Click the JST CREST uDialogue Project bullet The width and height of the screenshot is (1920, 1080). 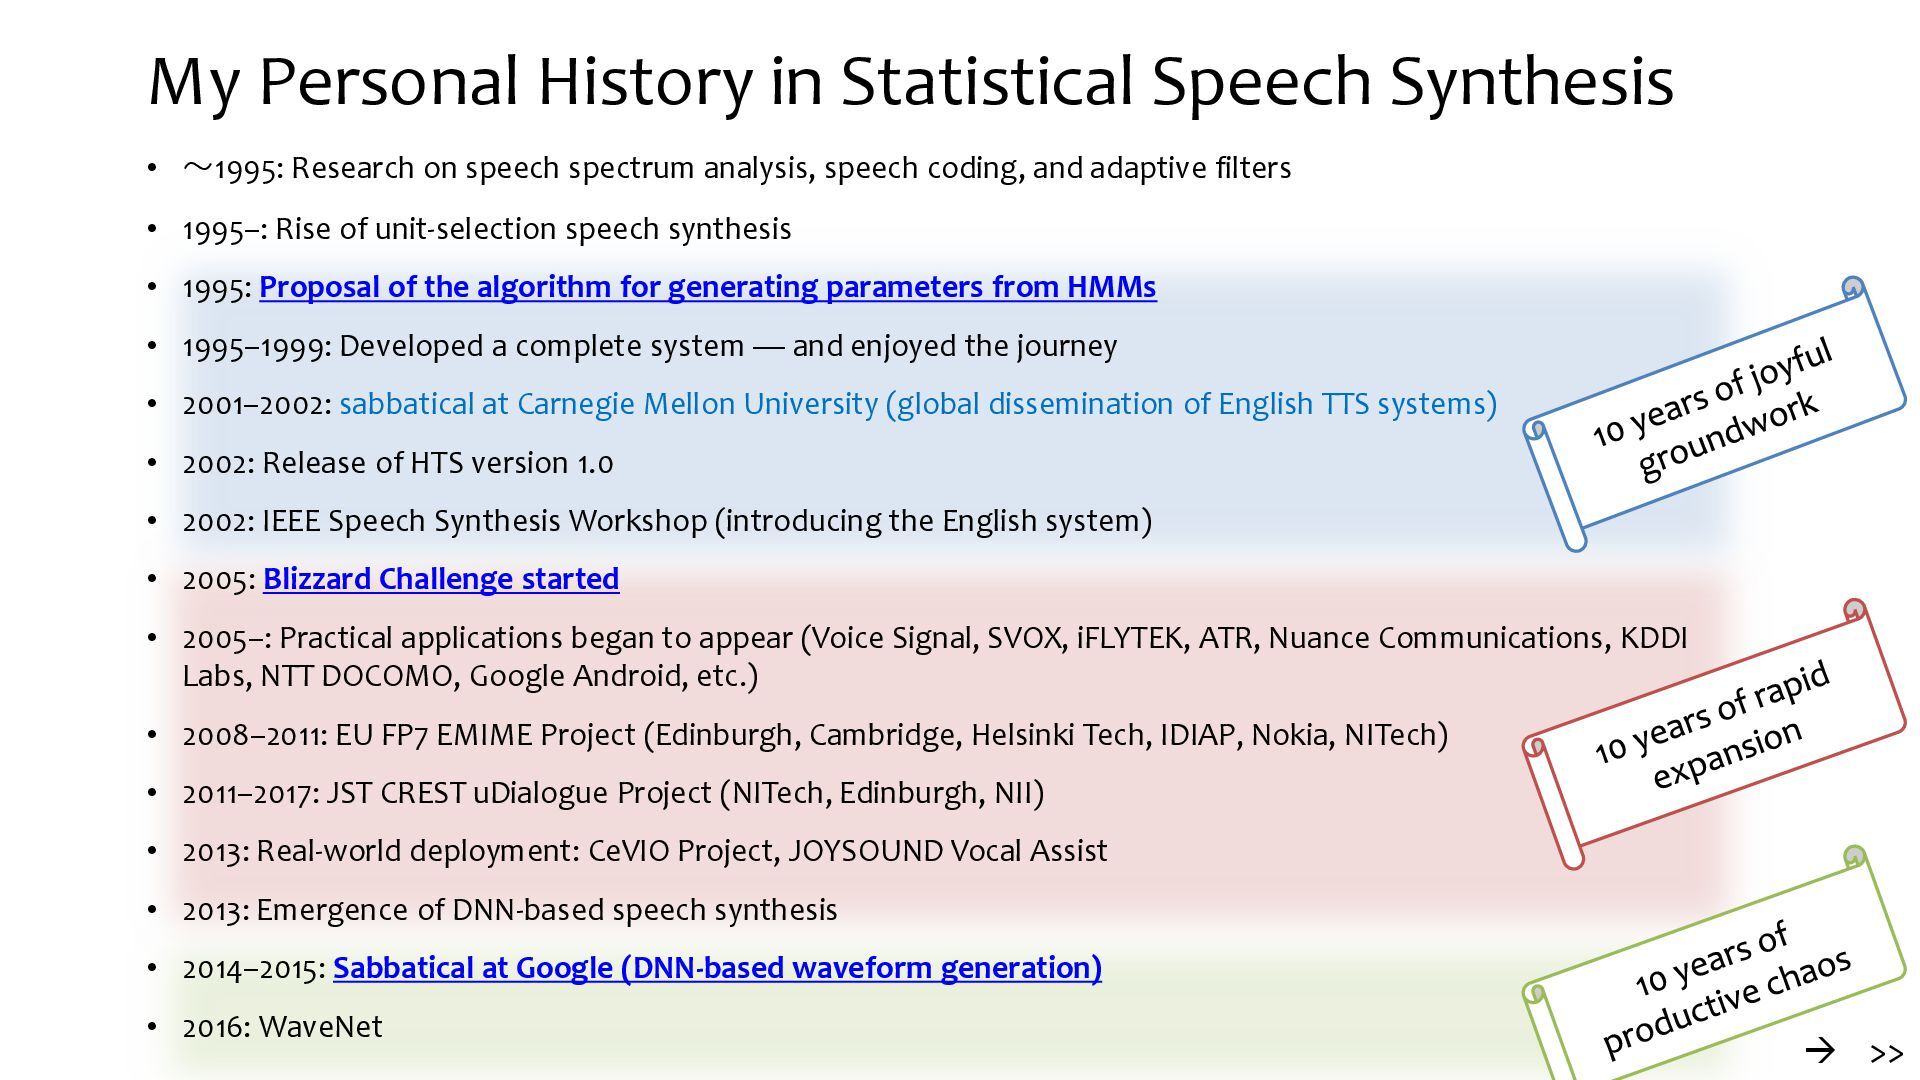point(612,793)
